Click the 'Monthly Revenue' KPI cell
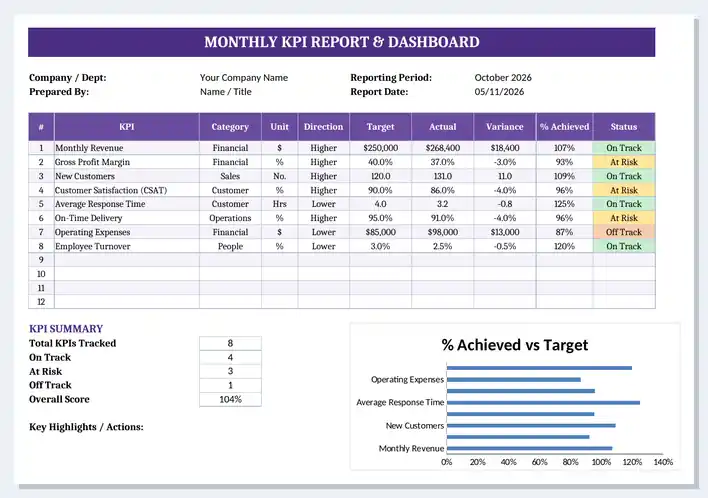This screenshot has height=498, width=708. coord(126,148)
